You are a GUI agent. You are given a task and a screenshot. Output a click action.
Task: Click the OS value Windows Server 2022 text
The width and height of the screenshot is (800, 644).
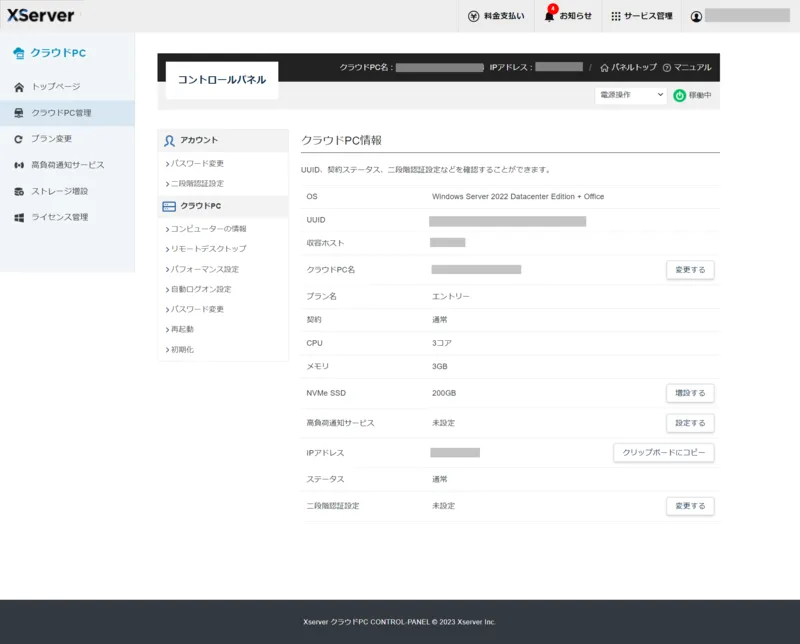pos(518,196)
